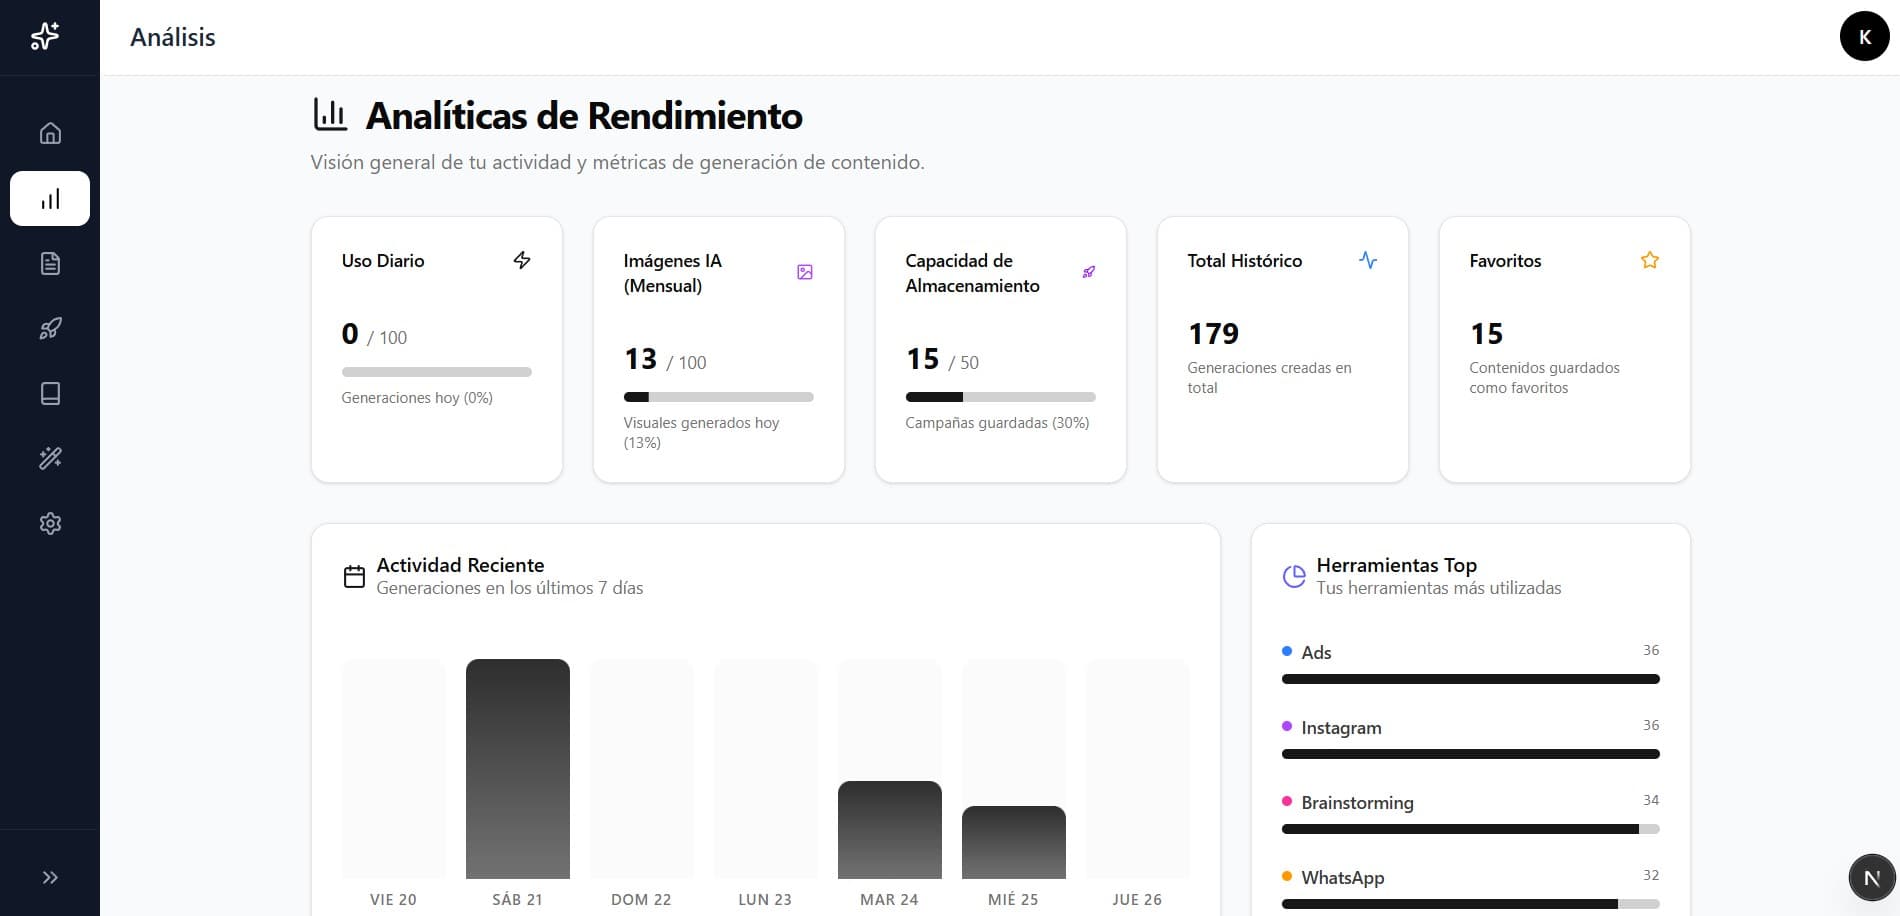Select the magic wand sidebar icon
The width and height of the screenshot is (1900, 916).
click(50, 459)
